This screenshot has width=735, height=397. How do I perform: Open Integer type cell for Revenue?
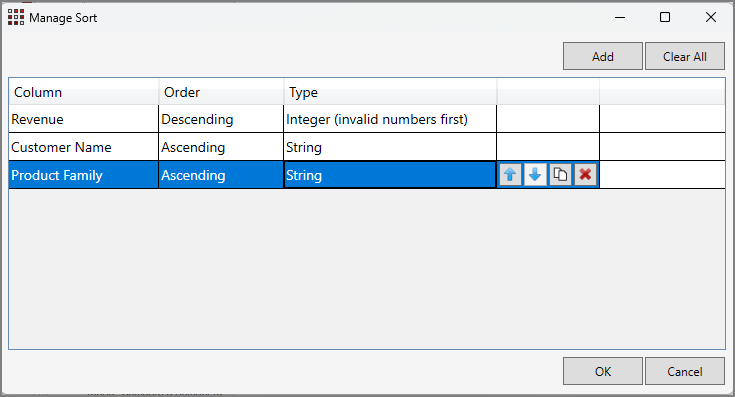tap(390, 119)
